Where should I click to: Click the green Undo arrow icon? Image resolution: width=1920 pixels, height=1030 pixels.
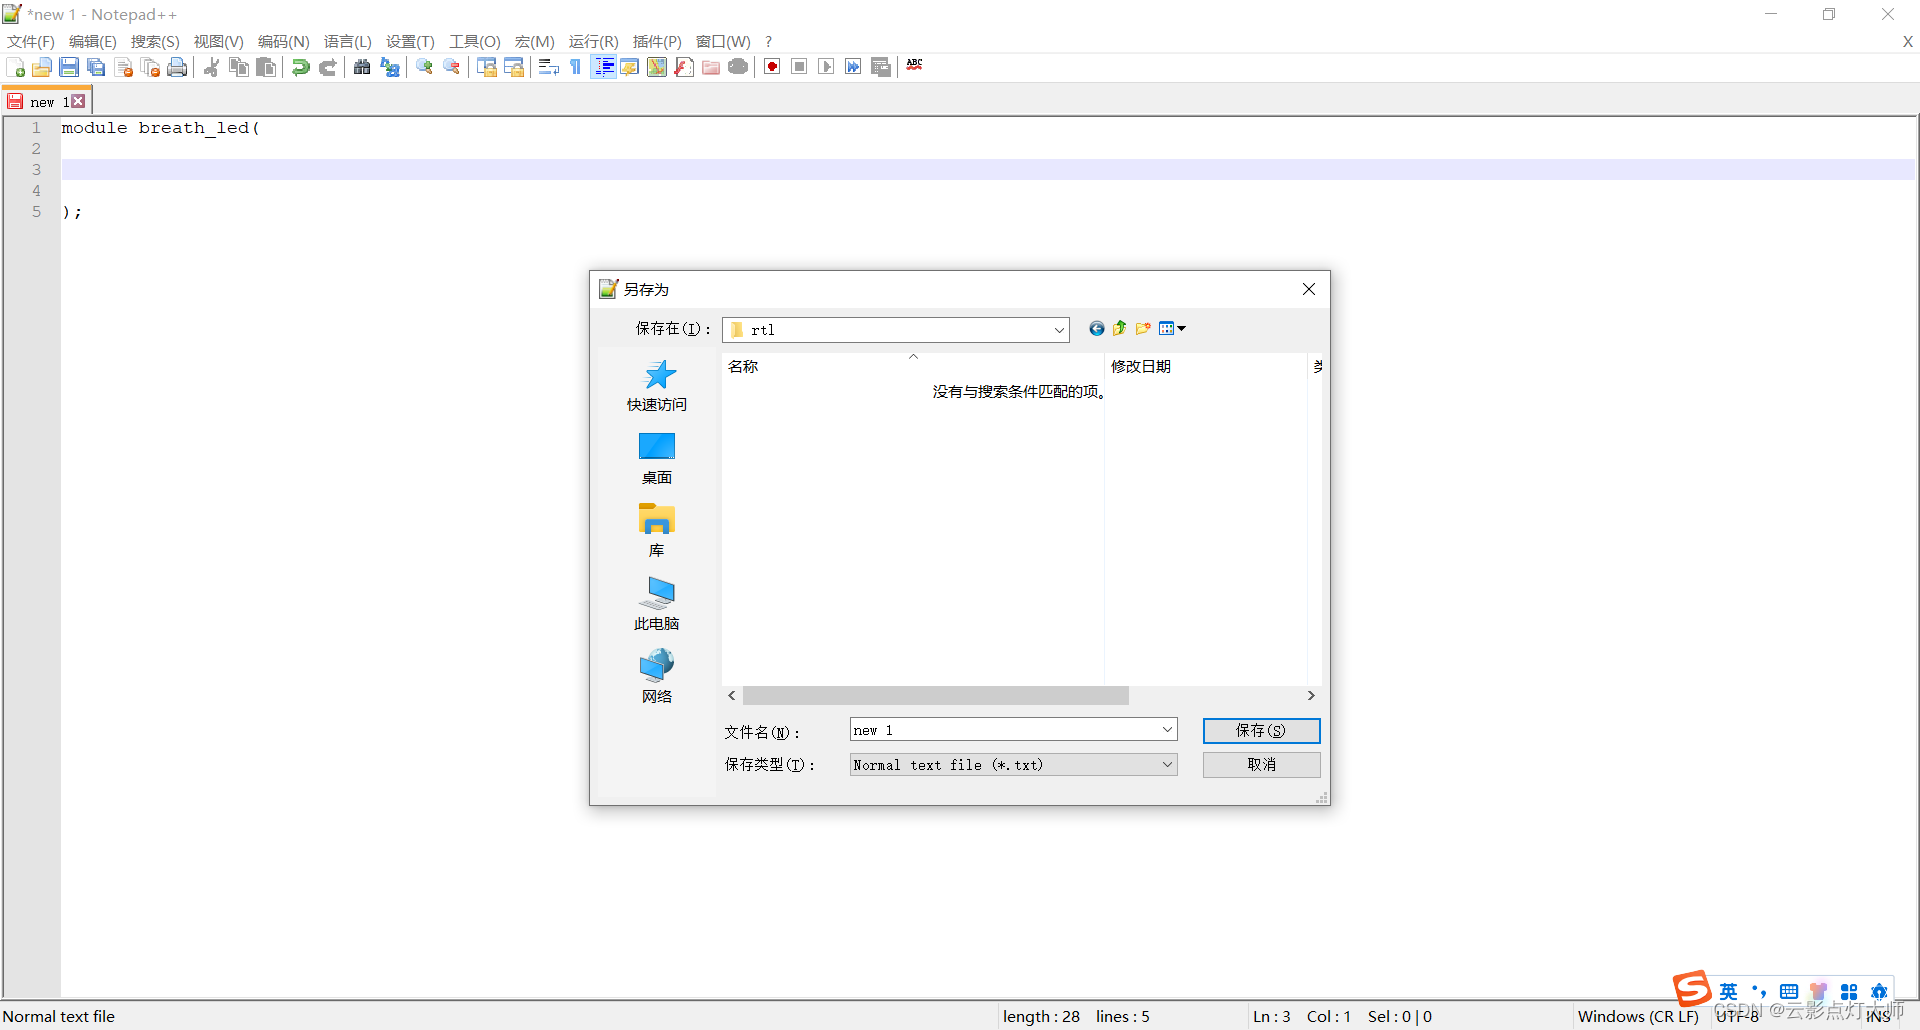(x=300, y=67)
